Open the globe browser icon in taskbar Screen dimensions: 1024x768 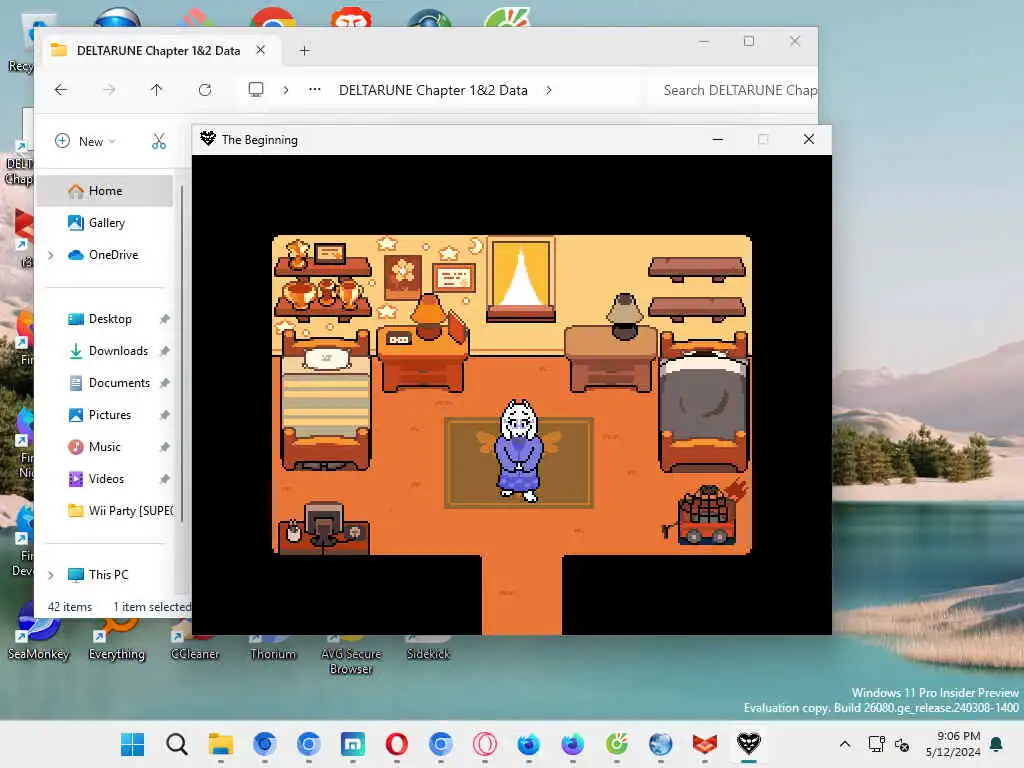(660, 744)
